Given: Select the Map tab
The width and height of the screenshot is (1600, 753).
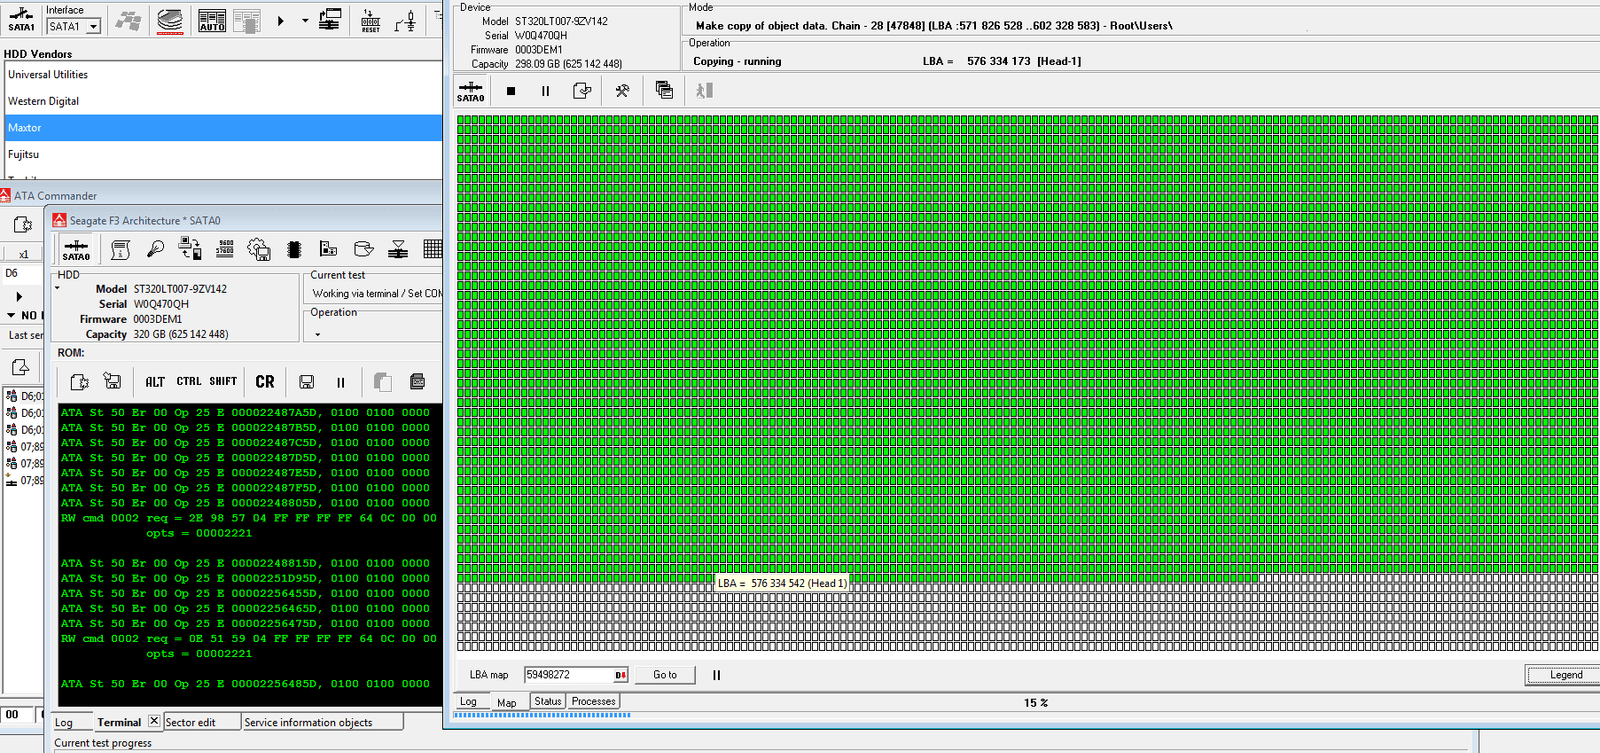Looking at the screenshot, I should pyautogui.click(x=507, y=702).
